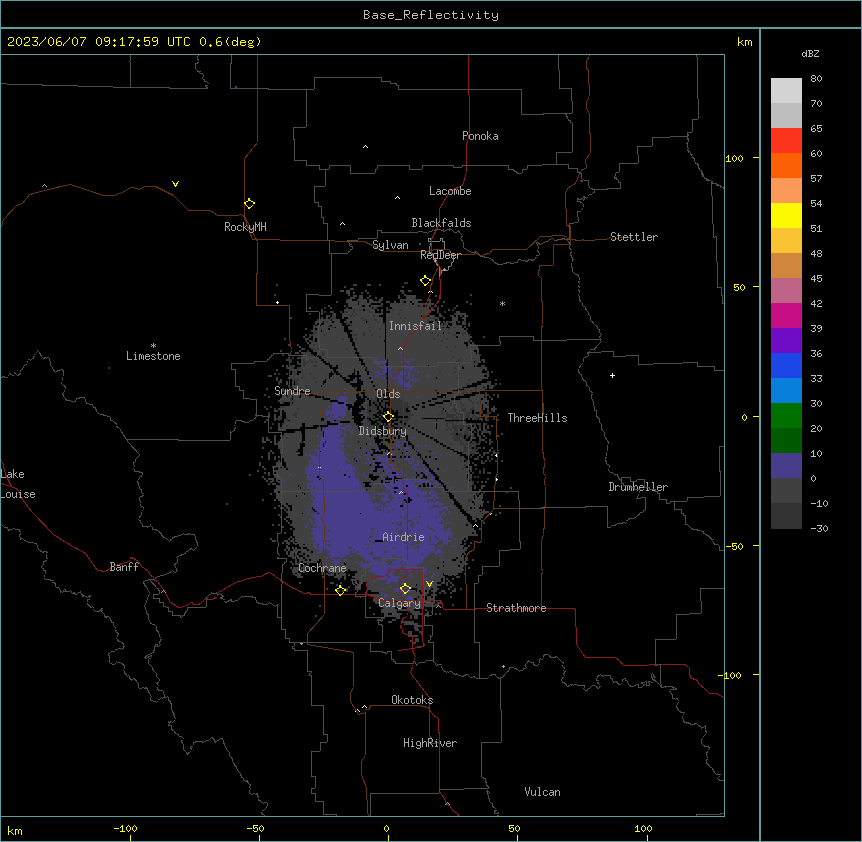
Task: Click the yellow V marker east of Calgary
Action: click(x=429, y=584)
